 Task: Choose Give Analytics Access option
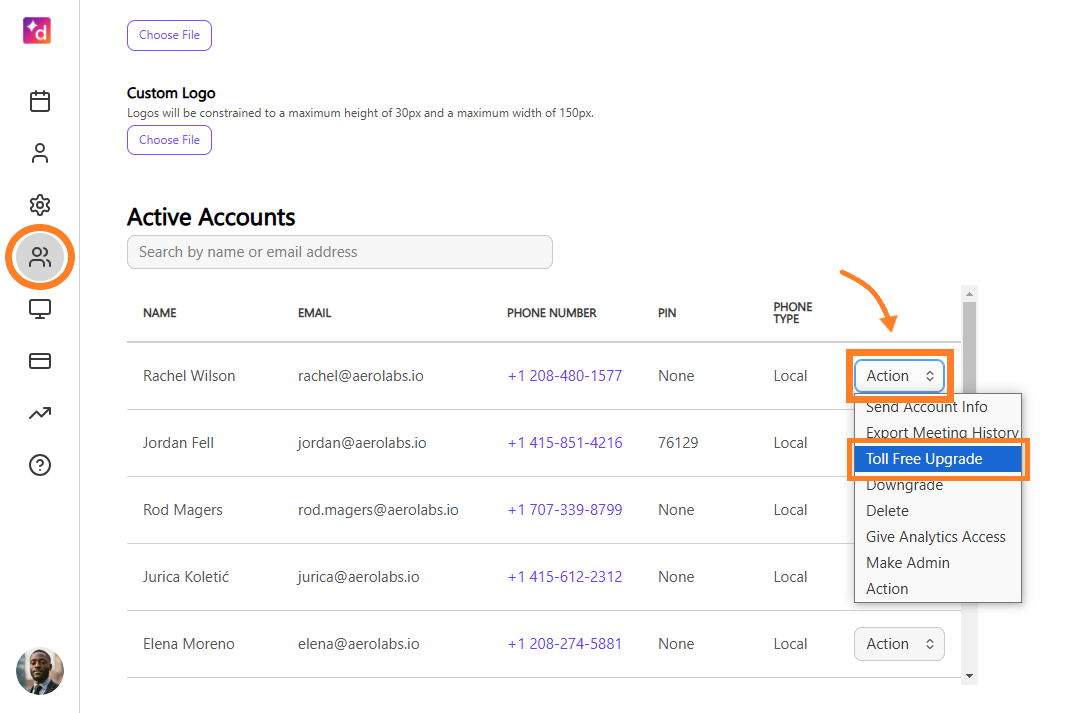pos(936,537)
